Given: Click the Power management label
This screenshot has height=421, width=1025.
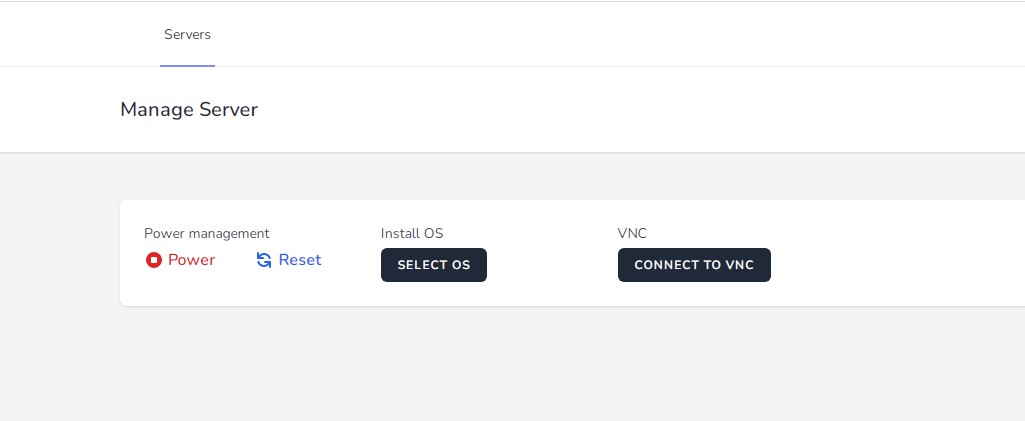Looking at the screenshot, I should [207, 233].
